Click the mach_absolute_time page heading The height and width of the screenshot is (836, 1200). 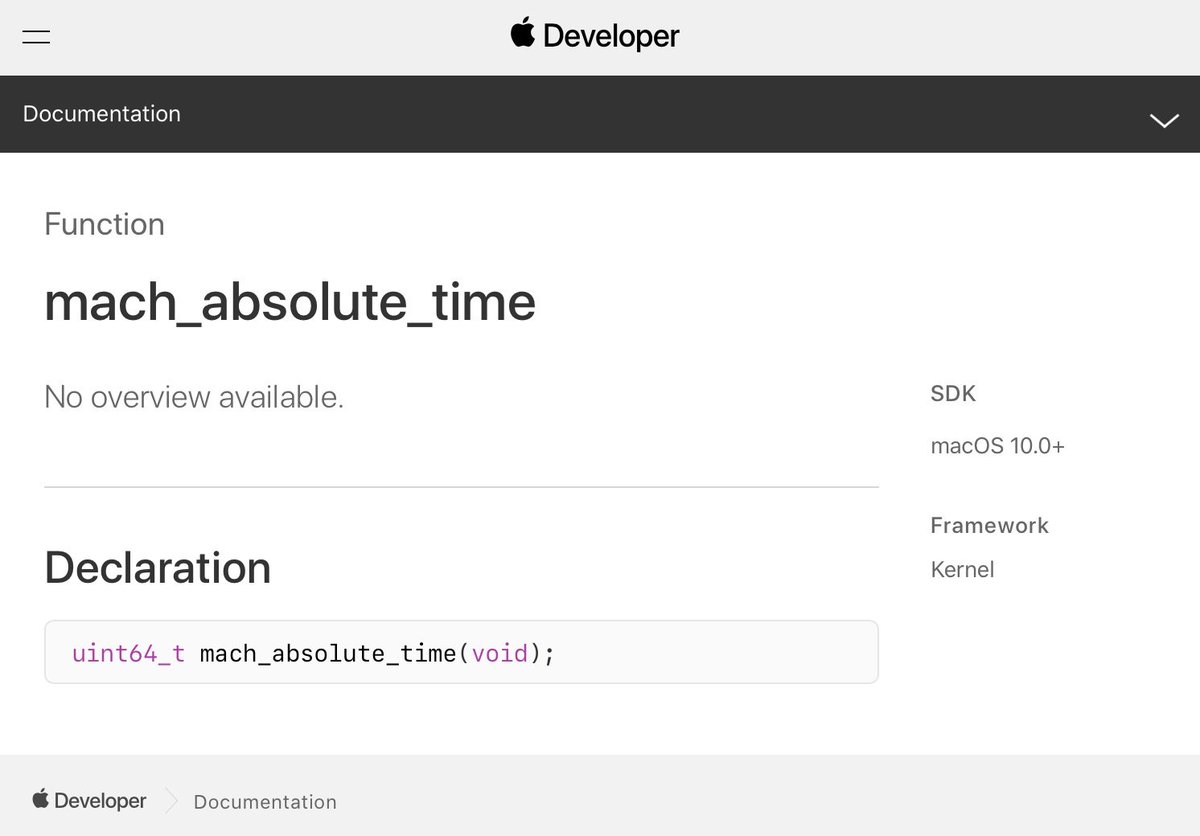tap(290, 302)
